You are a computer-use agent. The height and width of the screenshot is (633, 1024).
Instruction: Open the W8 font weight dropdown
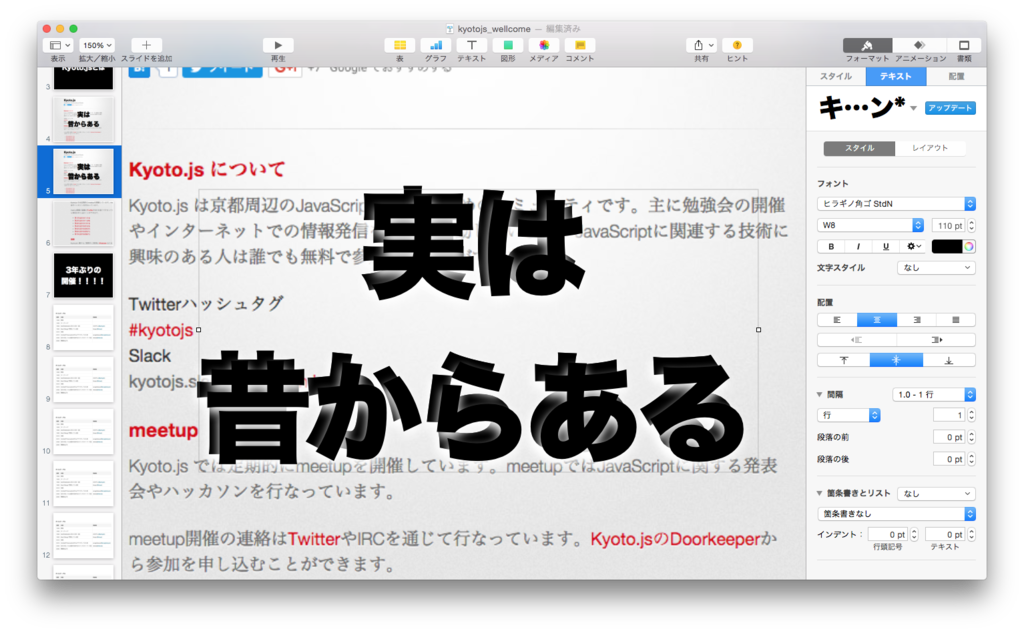(x=870, y=225)
